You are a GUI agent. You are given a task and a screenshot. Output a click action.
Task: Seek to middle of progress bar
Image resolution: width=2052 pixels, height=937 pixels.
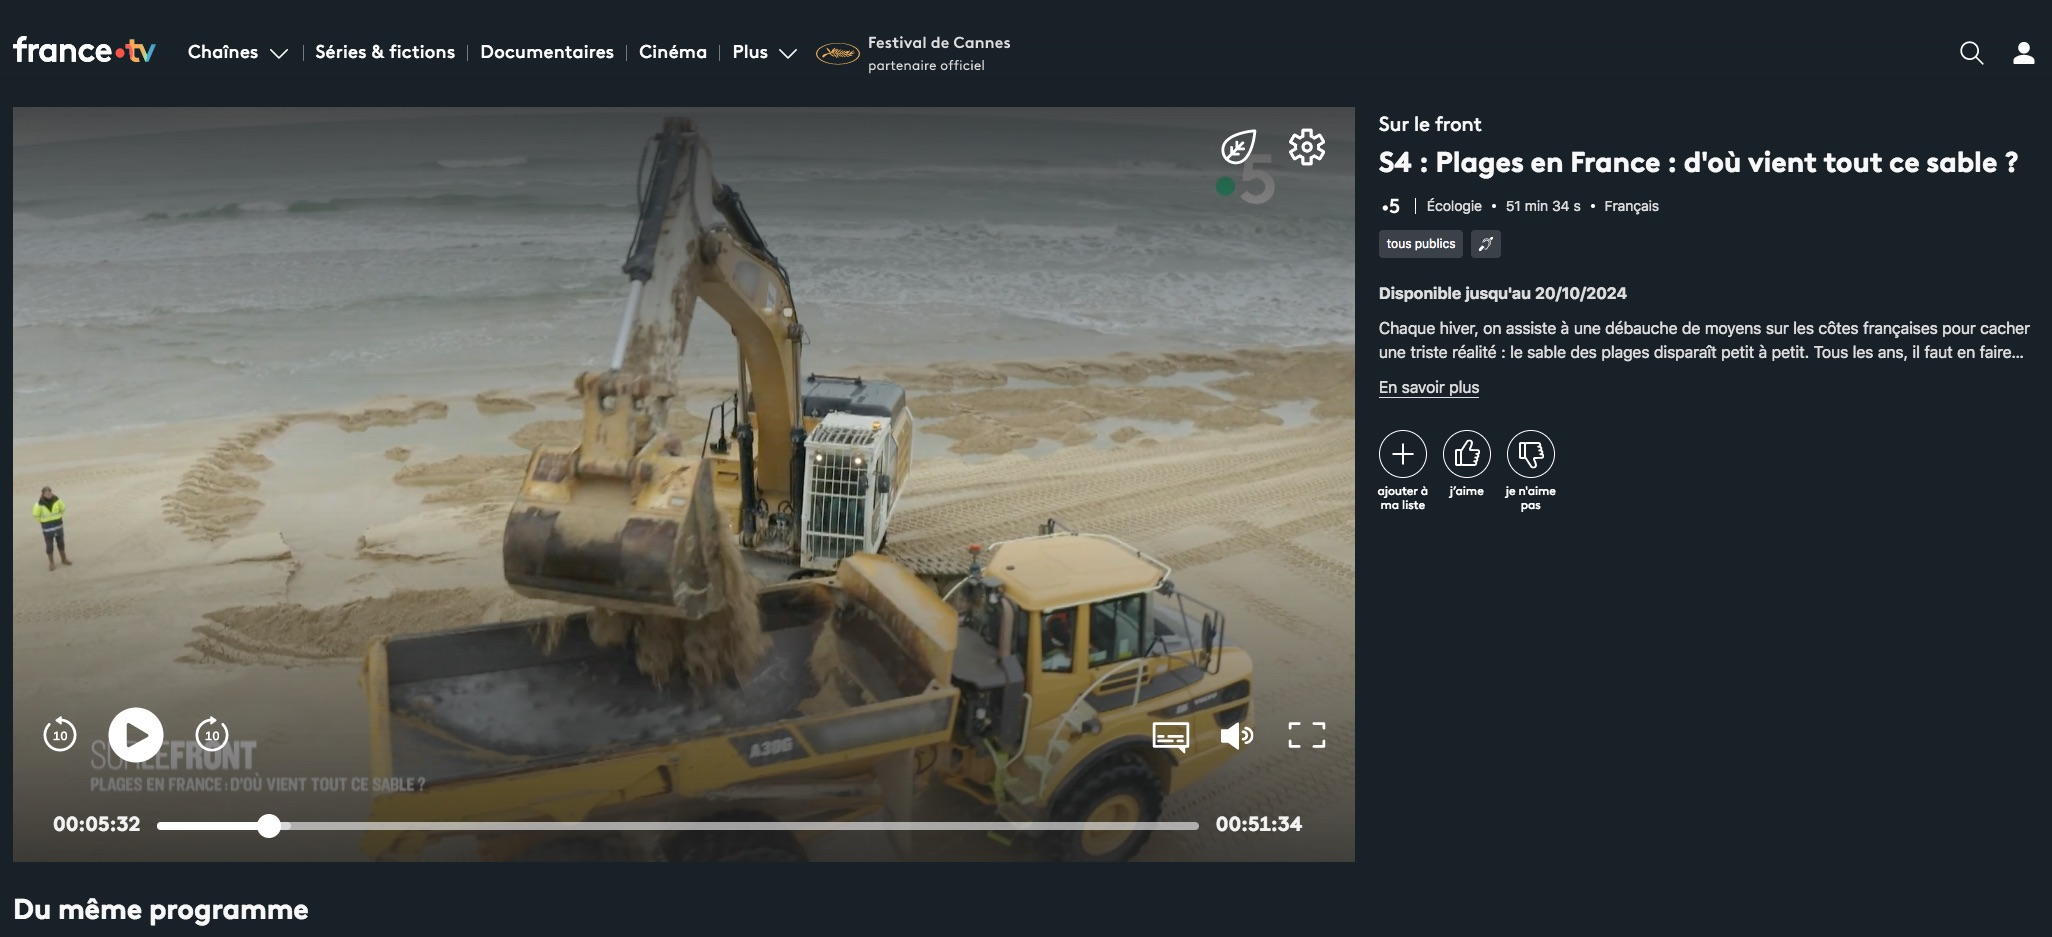[678, 825]
